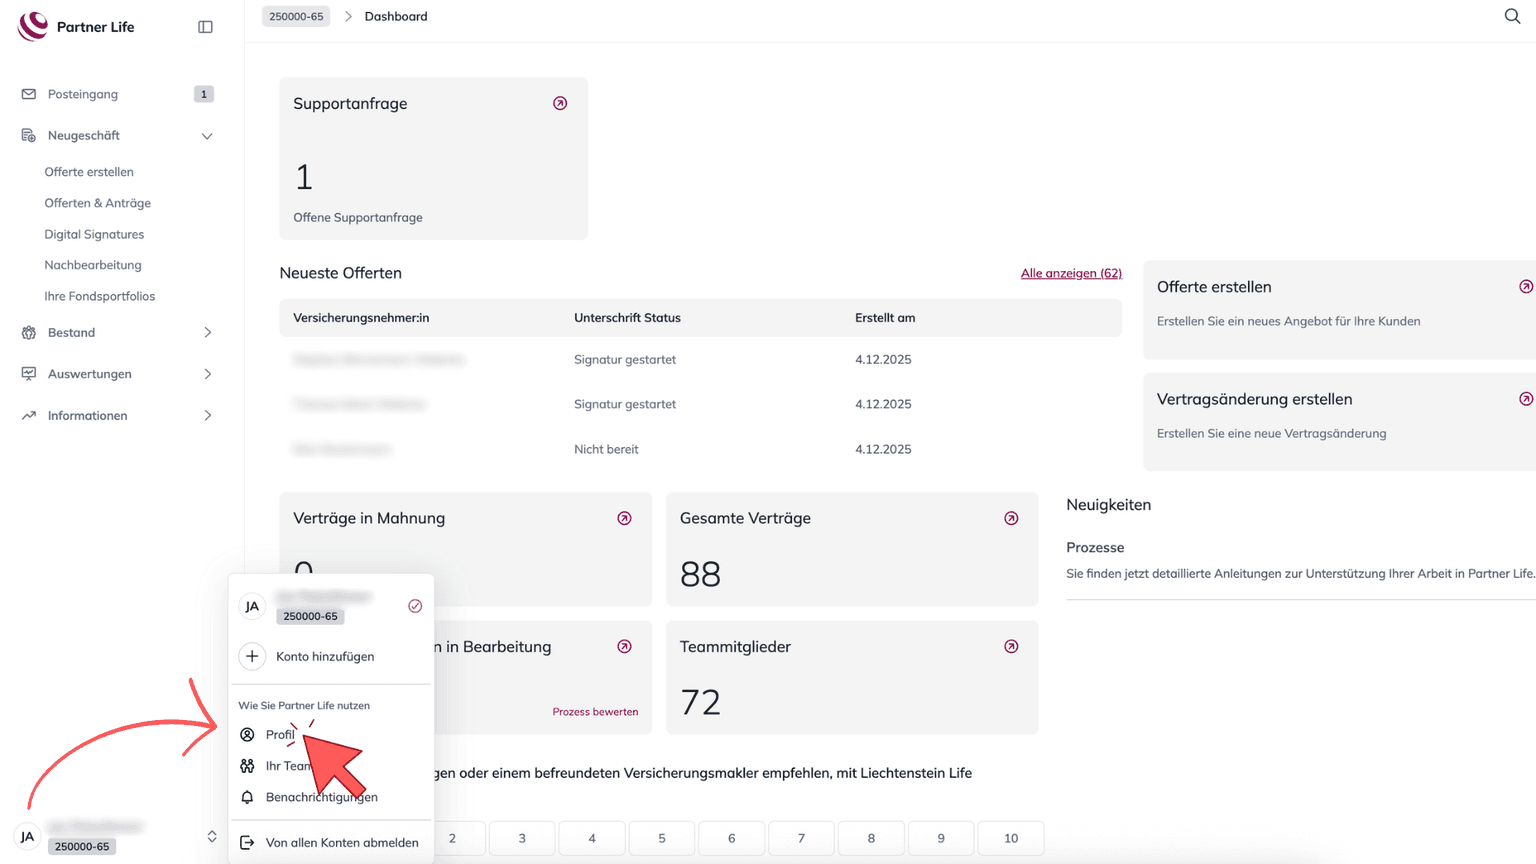This screenshot has height=864, width=1536.
Task: Select rating number 7 on the scale
Action: tap(801, 838)
